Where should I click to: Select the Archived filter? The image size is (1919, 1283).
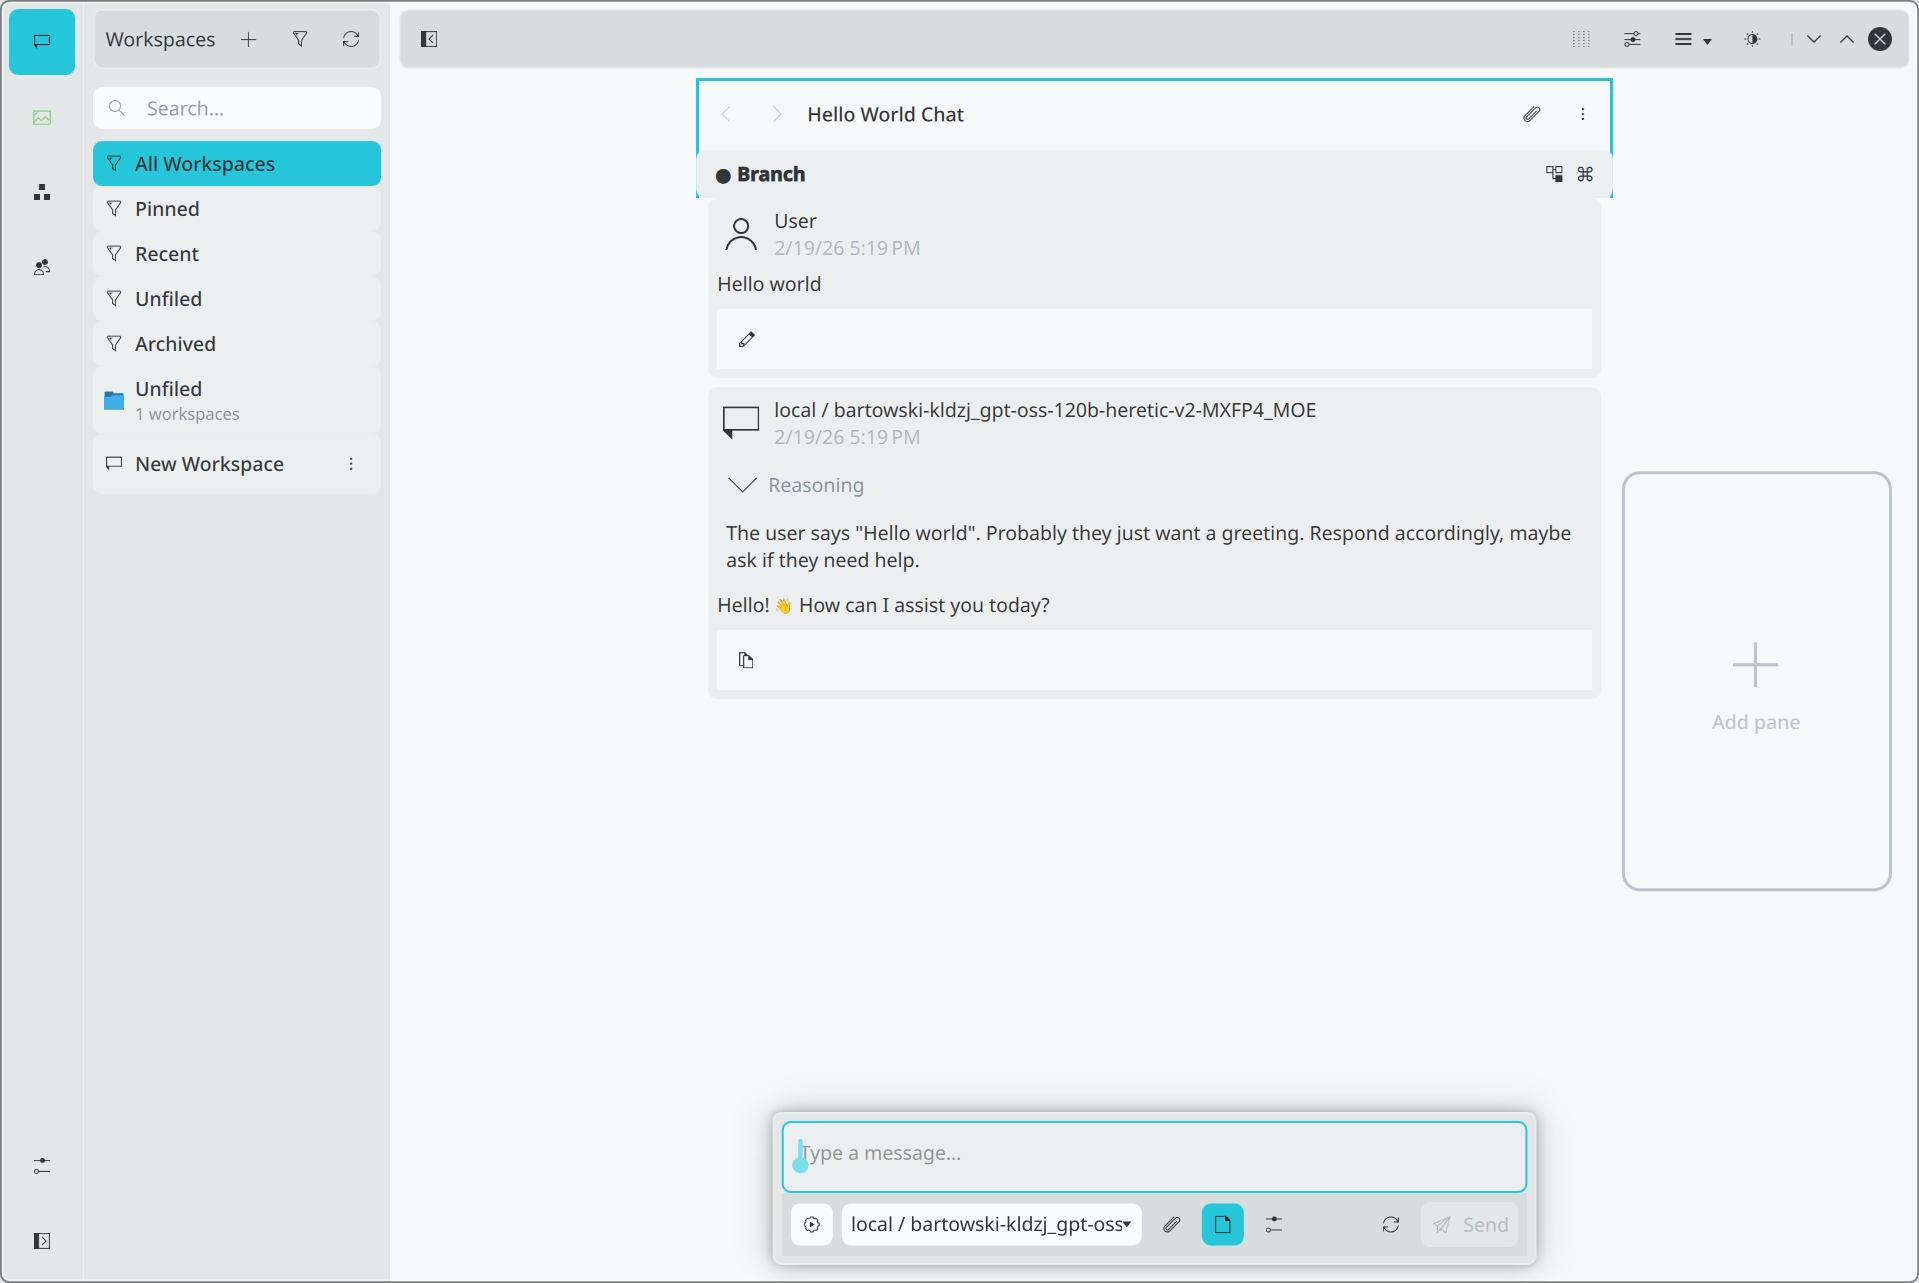(x=237, y=344)
